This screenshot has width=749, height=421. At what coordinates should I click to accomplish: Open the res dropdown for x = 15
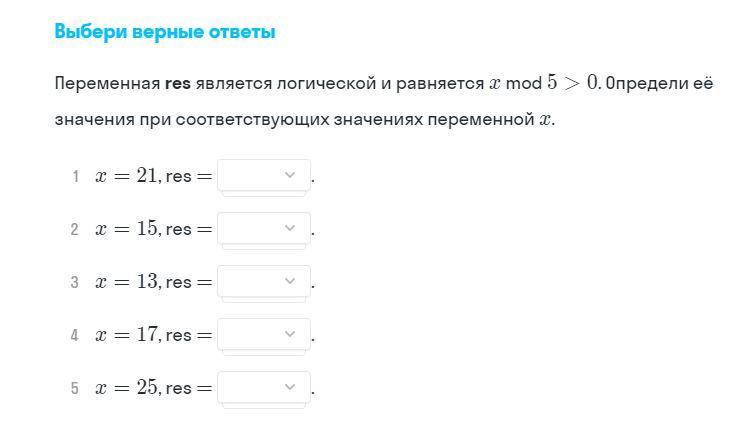pos(263,229)
